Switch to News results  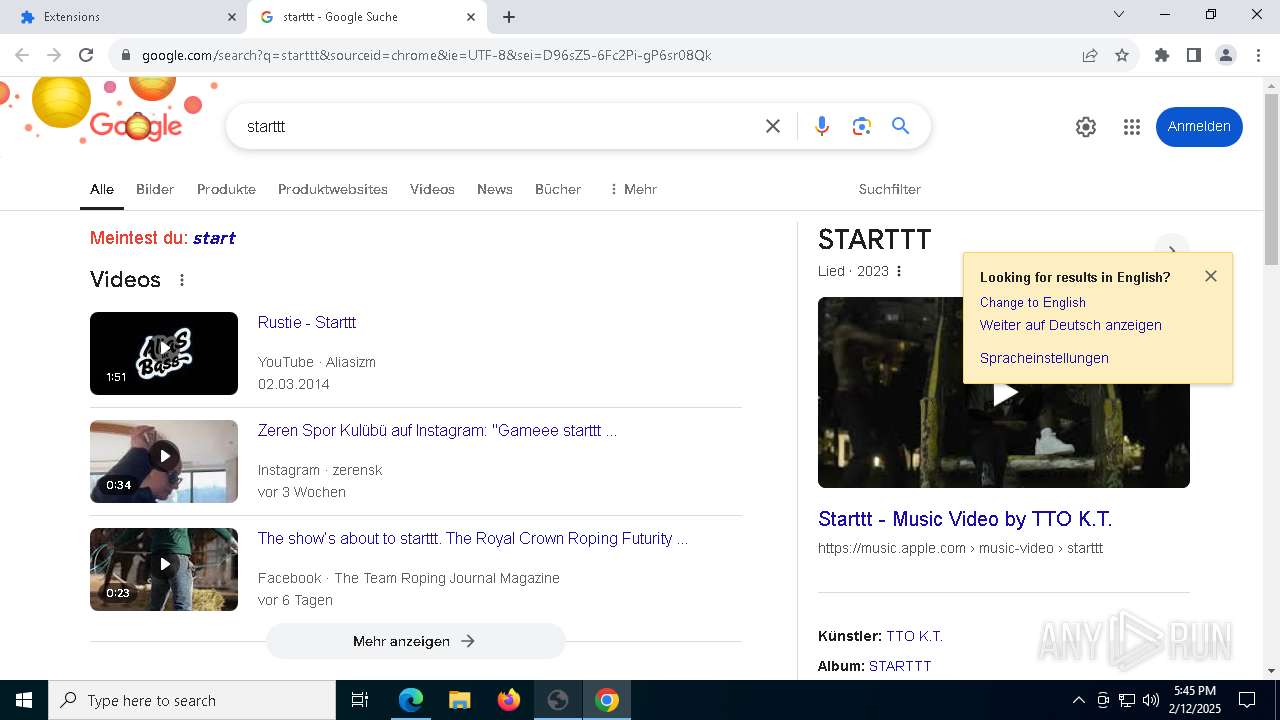[x=495, y=189]
